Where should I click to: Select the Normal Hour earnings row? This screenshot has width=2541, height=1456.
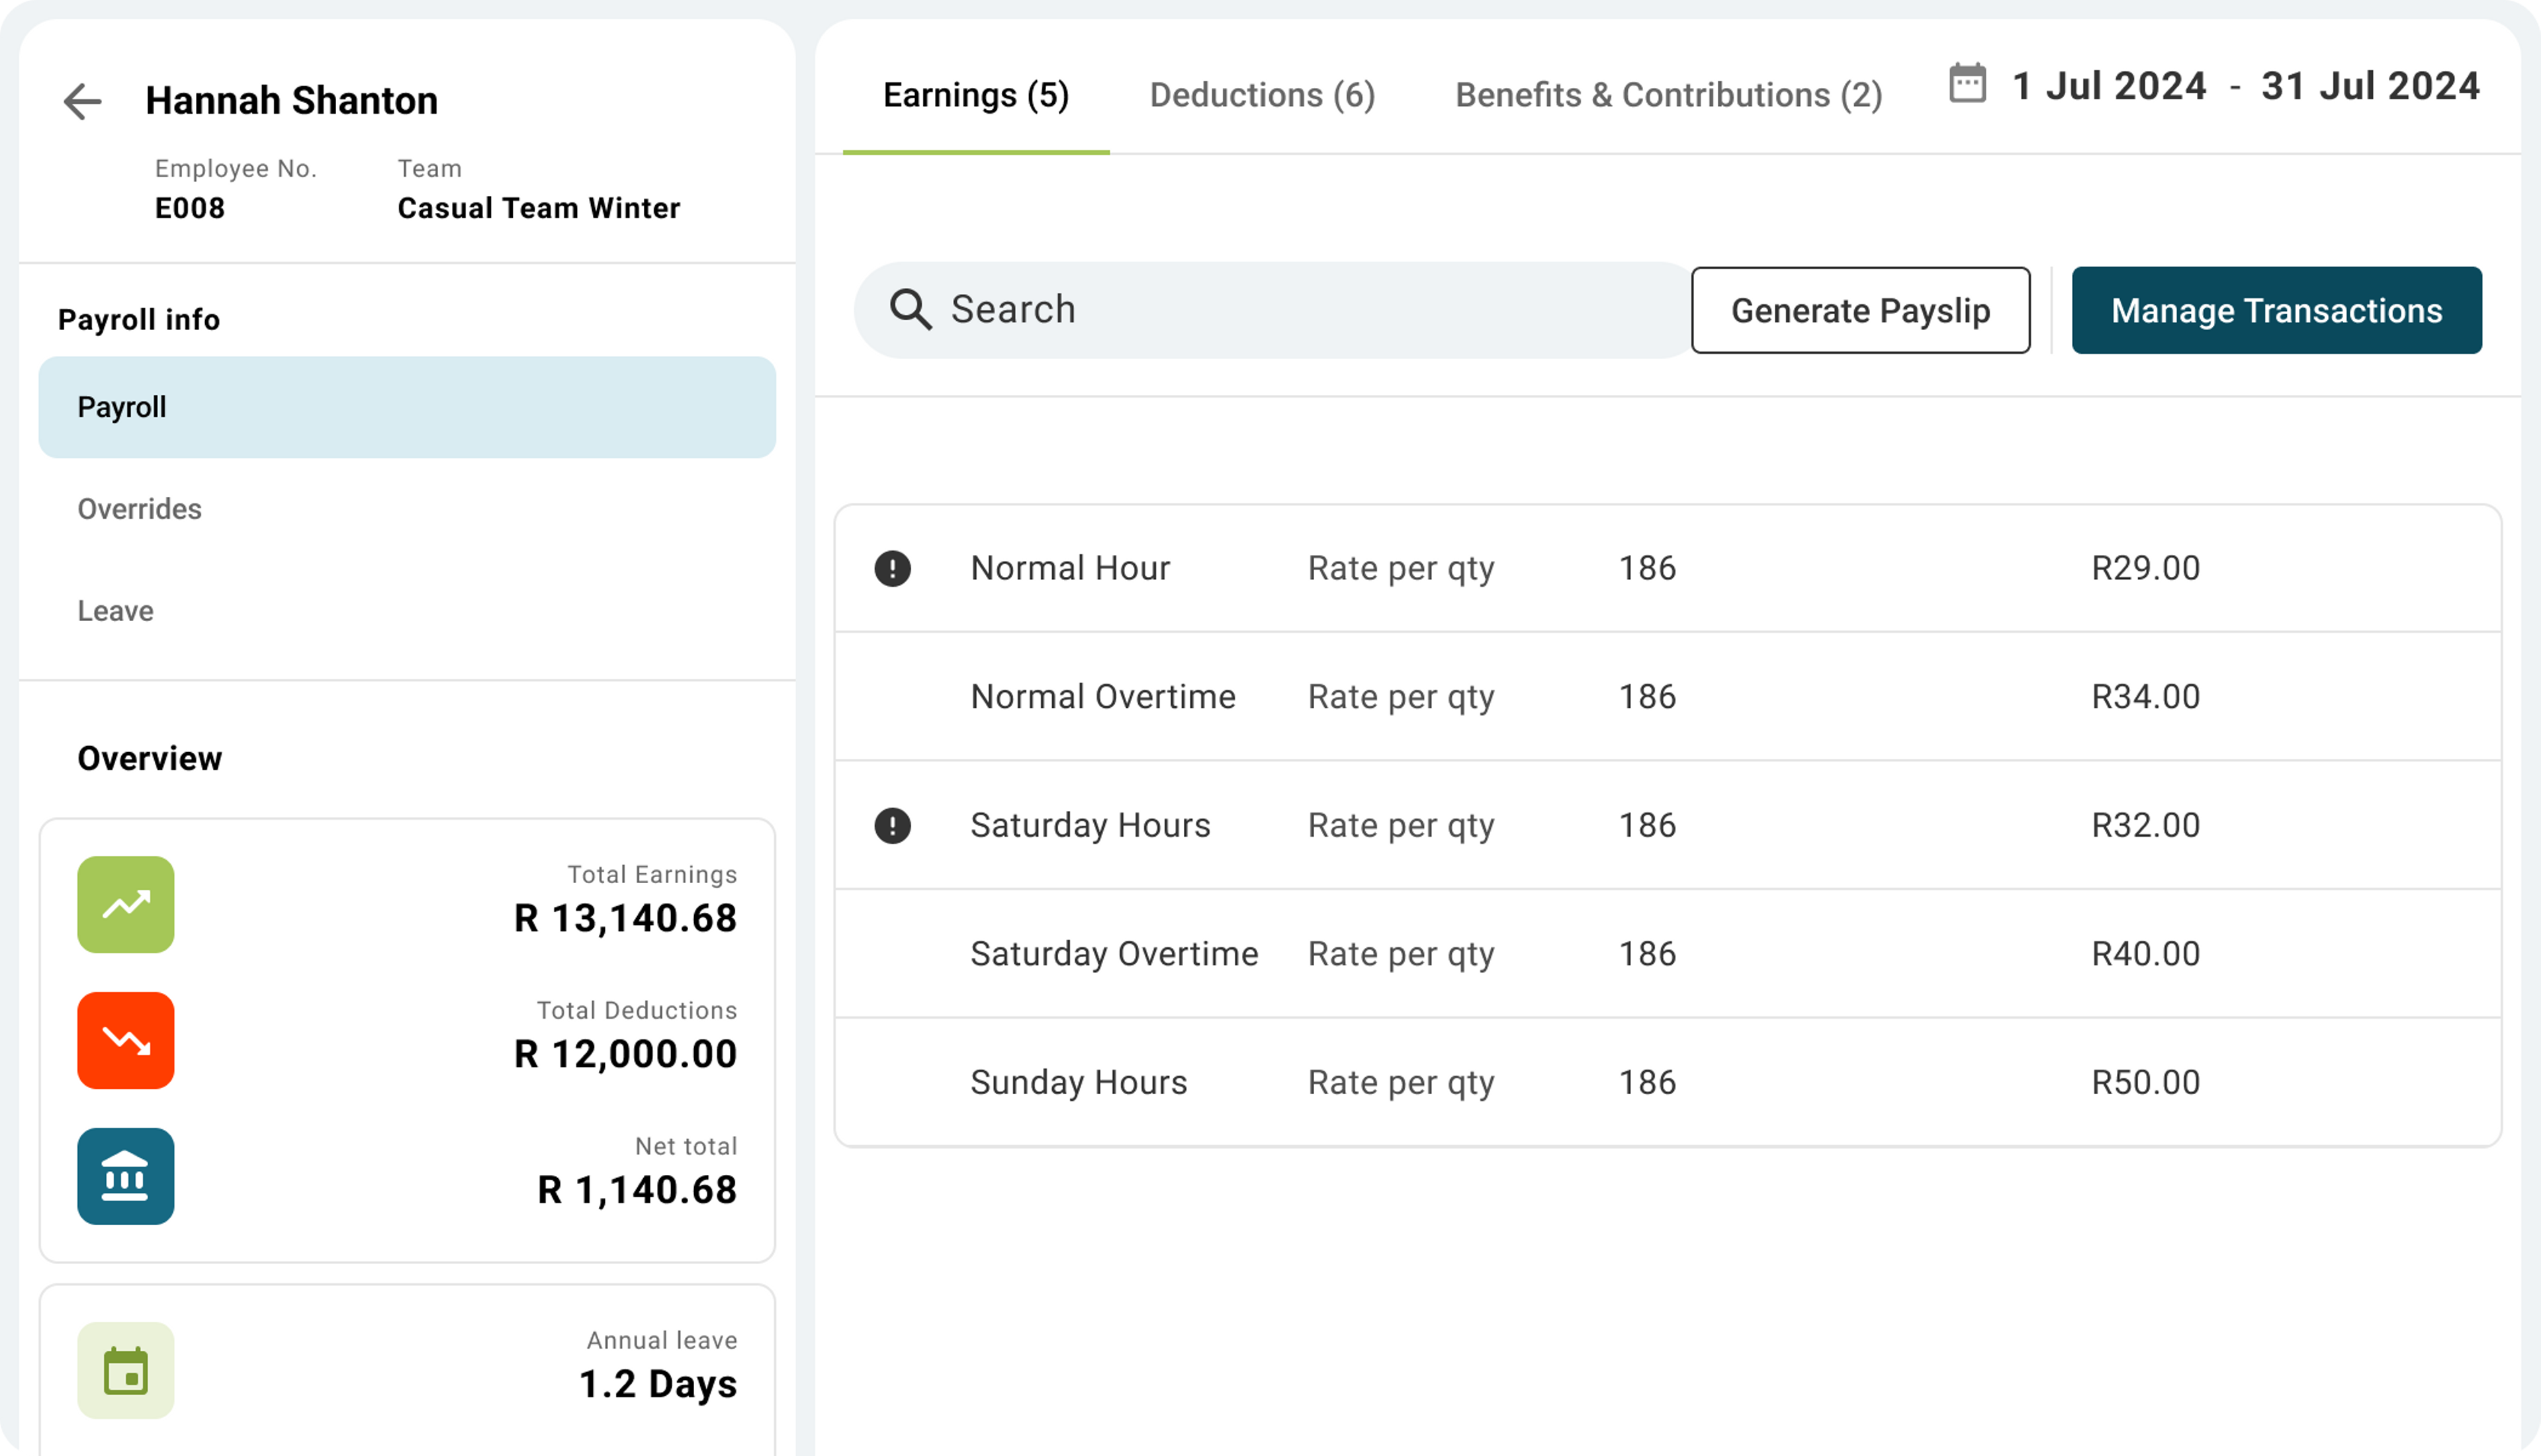point(1668,568)
